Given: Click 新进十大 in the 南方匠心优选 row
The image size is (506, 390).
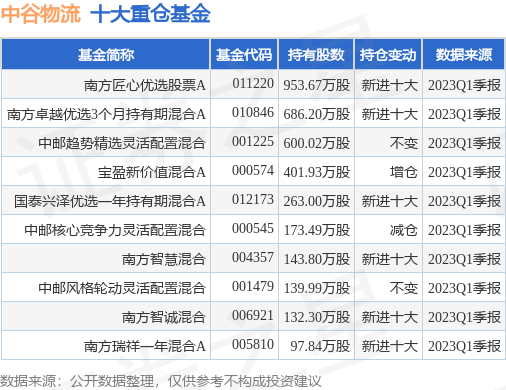Looking at the screenshot, I should 390,85.
